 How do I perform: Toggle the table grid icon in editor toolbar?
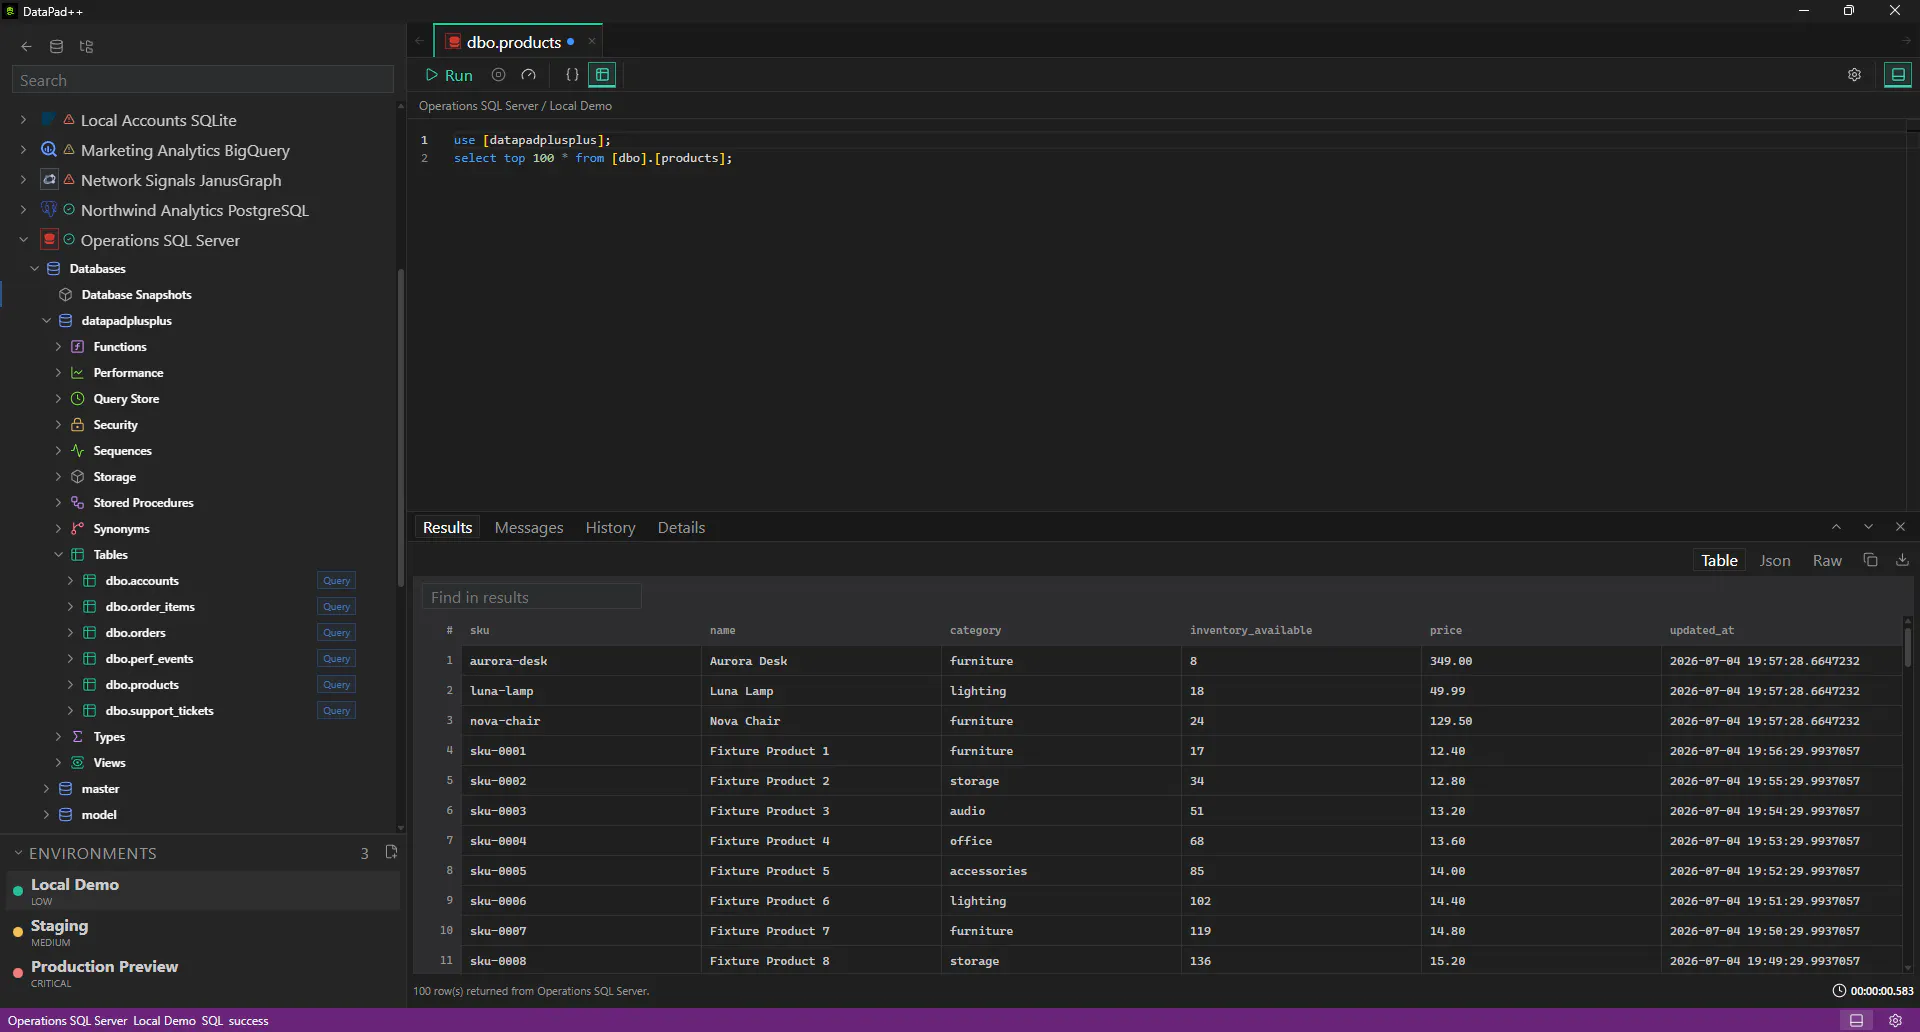coord(602,75)
